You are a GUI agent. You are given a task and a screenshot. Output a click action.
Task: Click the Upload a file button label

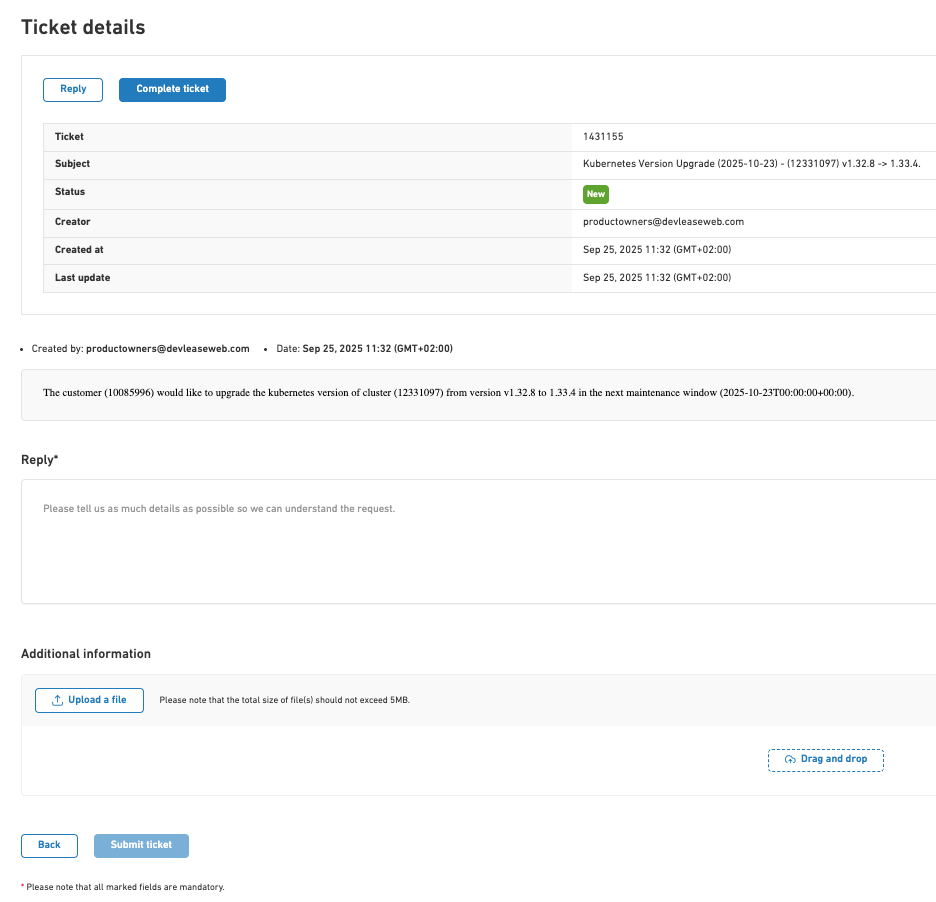(x=97, y=700)
